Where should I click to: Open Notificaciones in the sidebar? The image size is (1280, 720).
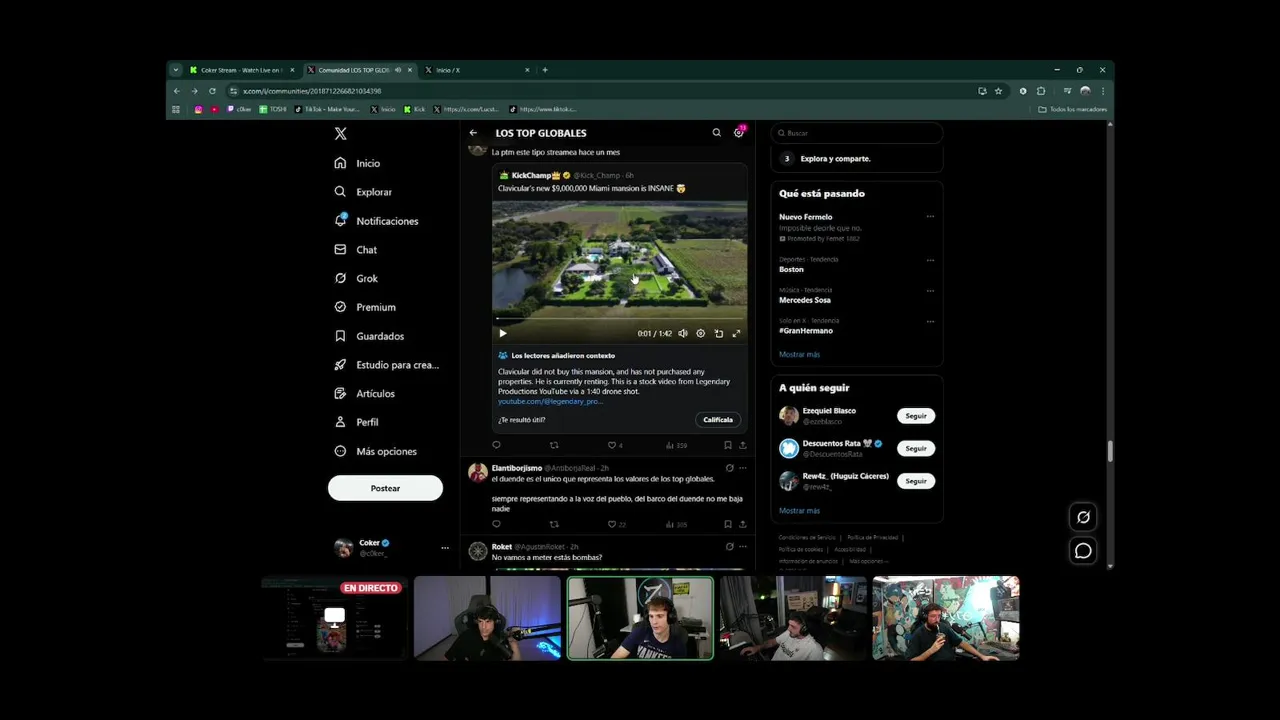click(377, 221)
